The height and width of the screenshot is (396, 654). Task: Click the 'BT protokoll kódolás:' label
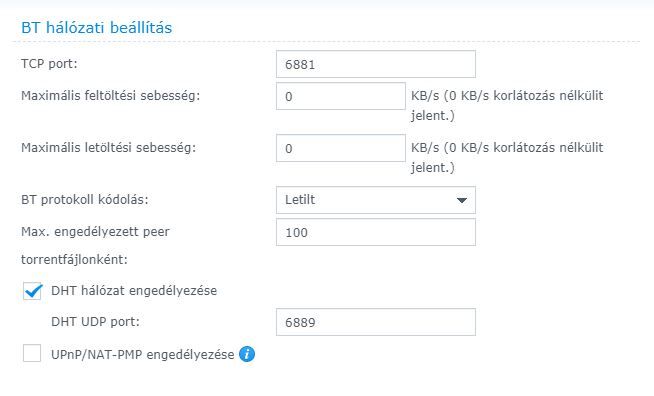pyautogui.click(x=85, y=199)
